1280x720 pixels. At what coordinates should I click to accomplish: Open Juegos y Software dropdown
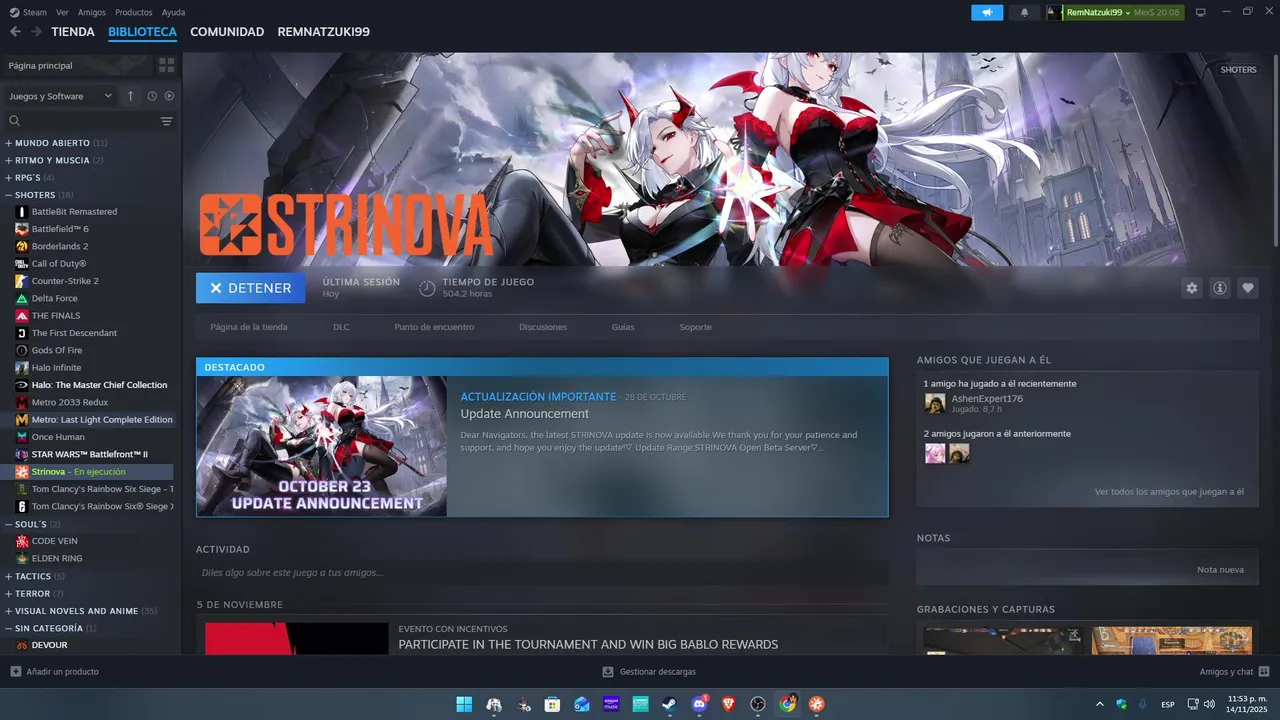[60, 96]
